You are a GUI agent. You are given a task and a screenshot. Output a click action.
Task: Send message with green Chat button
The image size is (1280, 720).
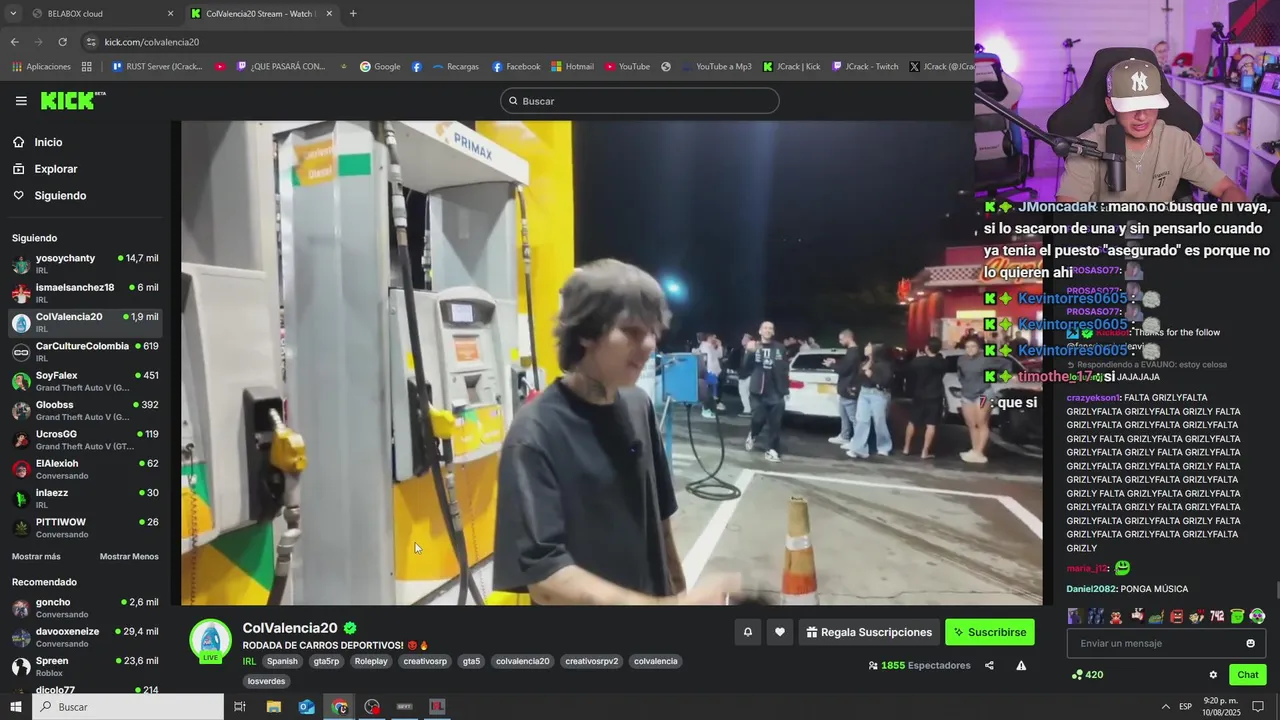pos(1248,675)
